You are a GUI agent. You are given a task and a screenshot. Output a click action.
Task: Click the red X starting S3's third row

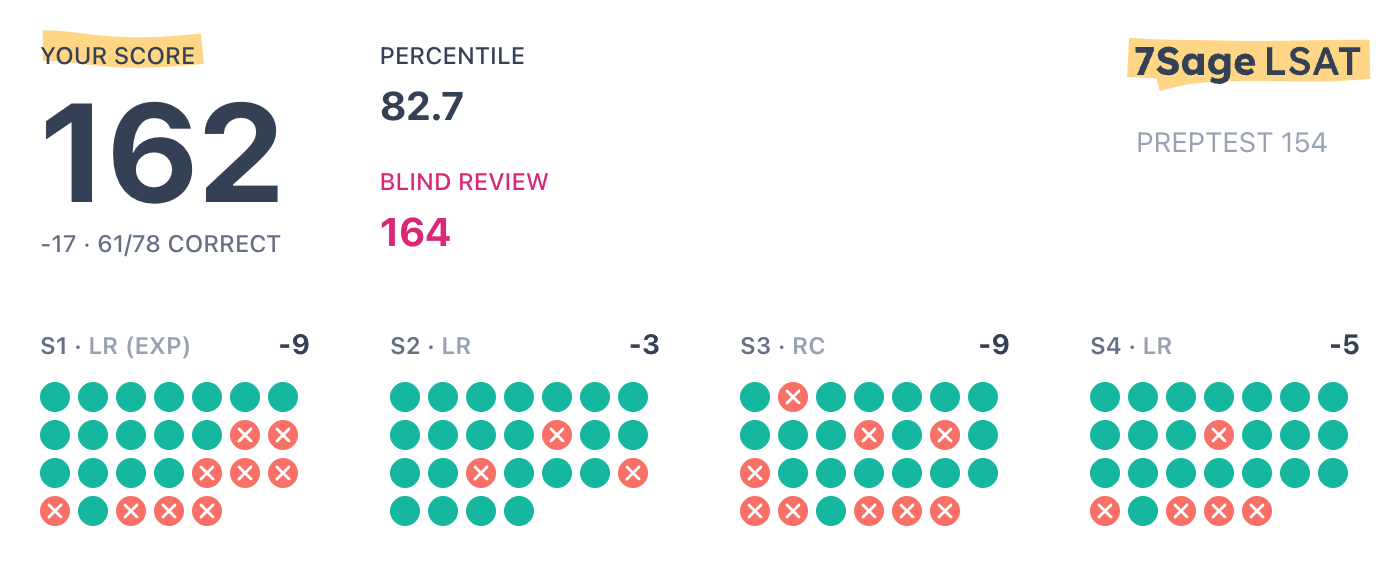tap(755, 473)
